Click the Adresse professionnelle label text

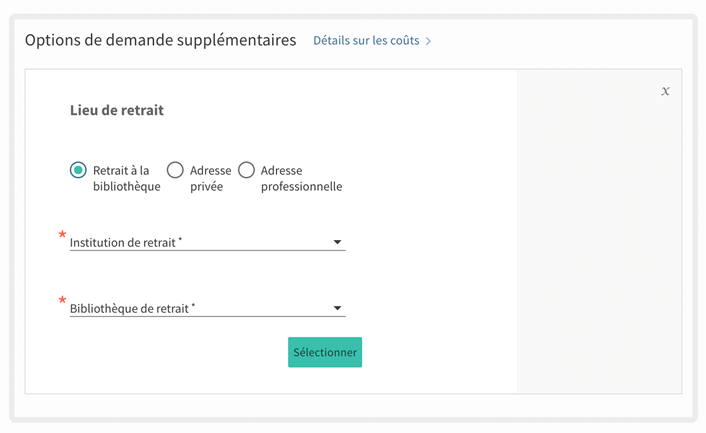point(300,178)
